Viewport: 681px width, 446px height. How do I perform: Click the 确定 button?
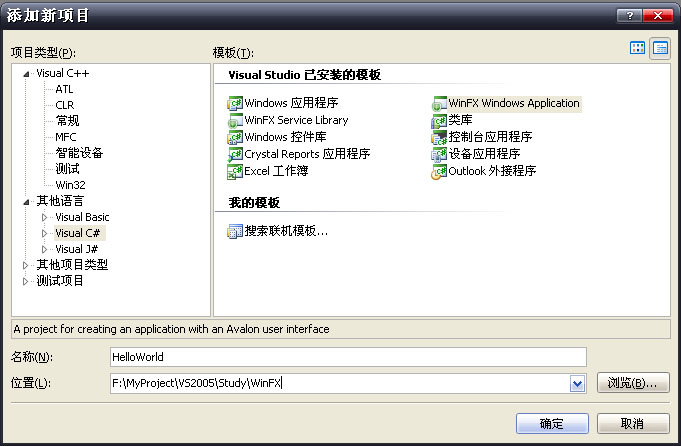[x=552, y=423]
